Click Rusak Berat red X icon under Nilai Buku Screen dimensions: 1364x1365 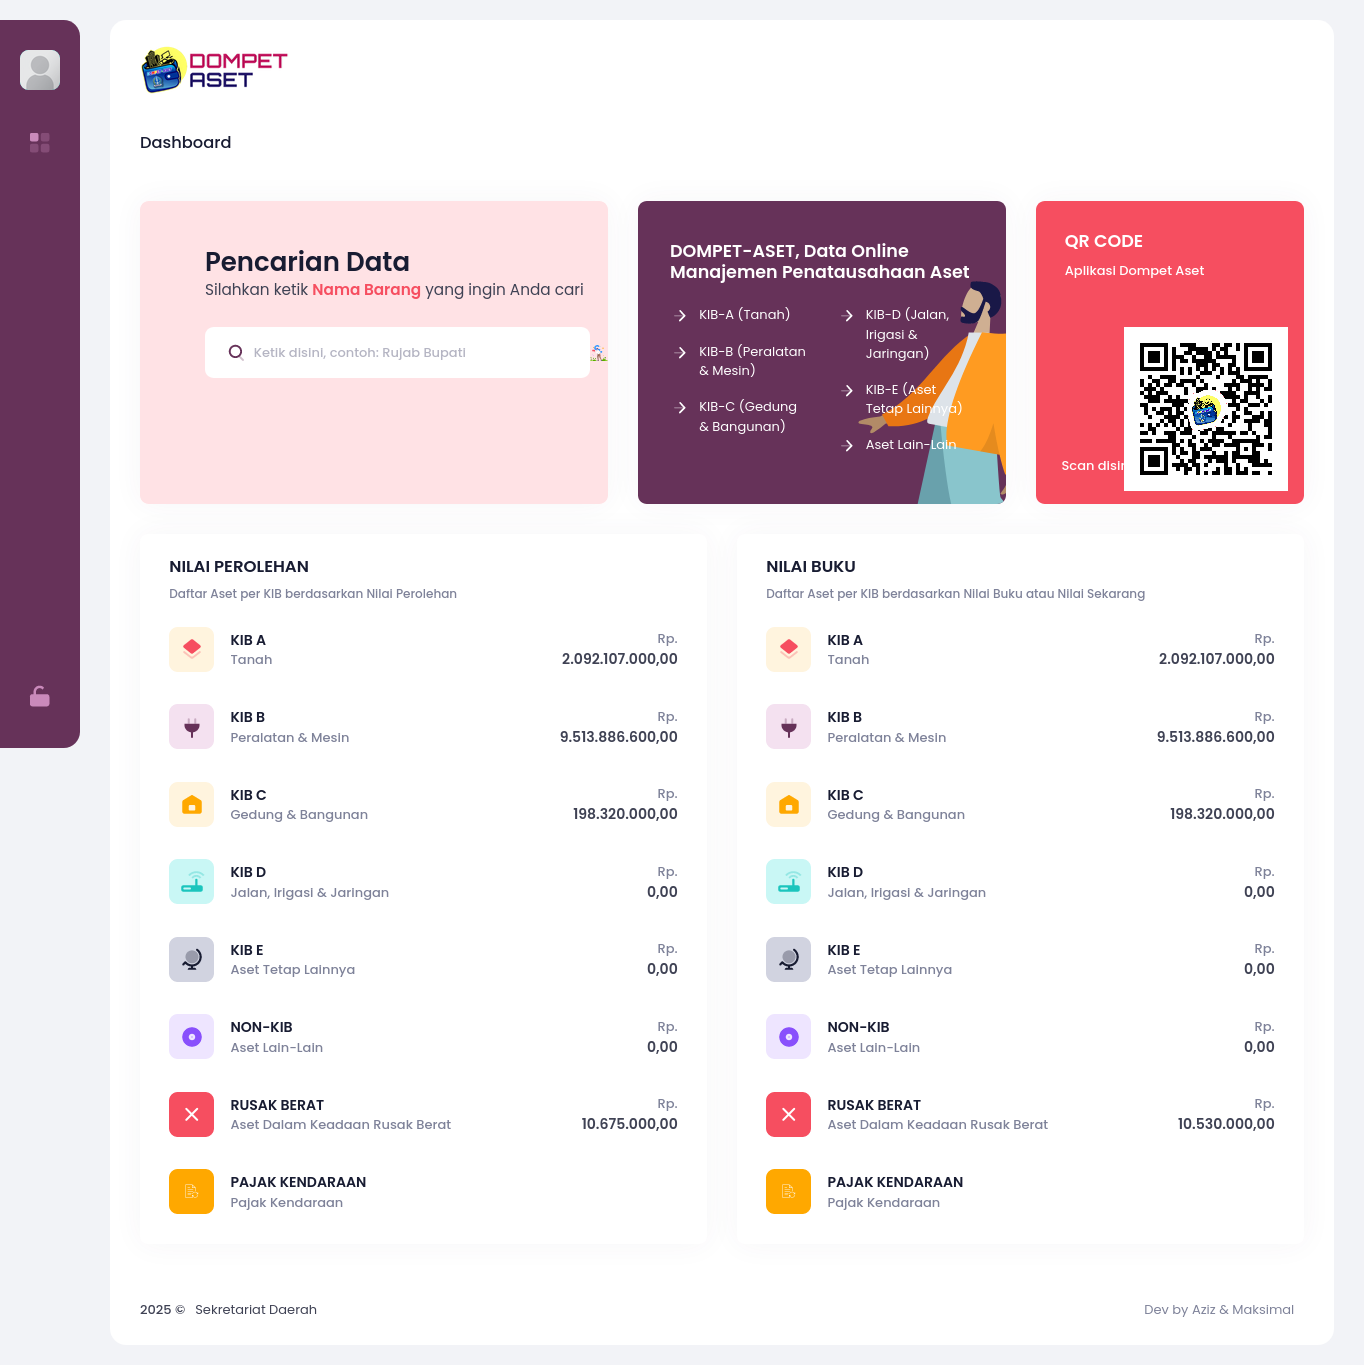(x=789, y=1114)
